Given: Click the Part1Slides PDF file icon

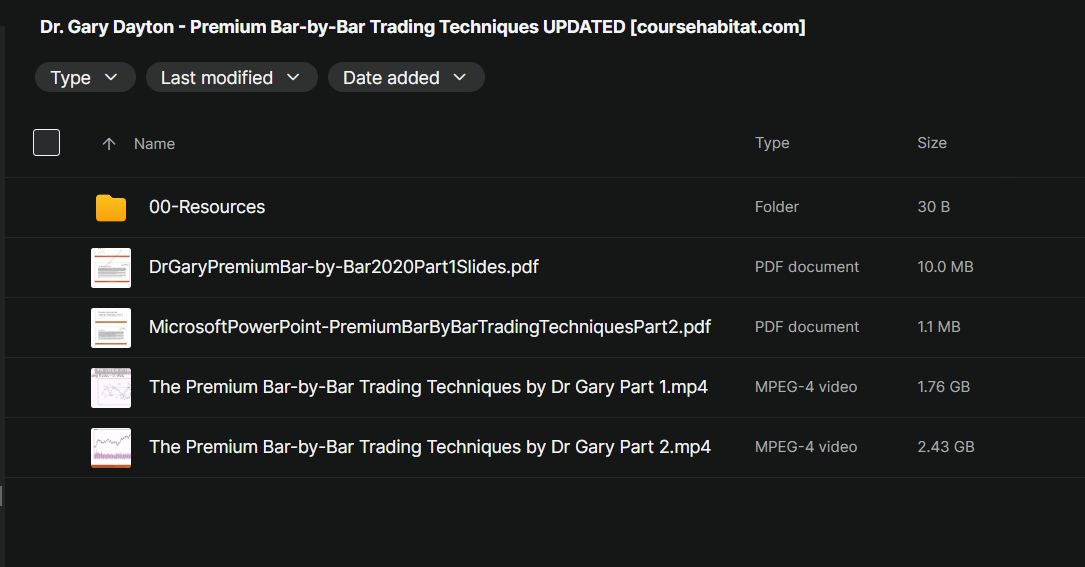Looking at the screenshot, I should 111,268.
